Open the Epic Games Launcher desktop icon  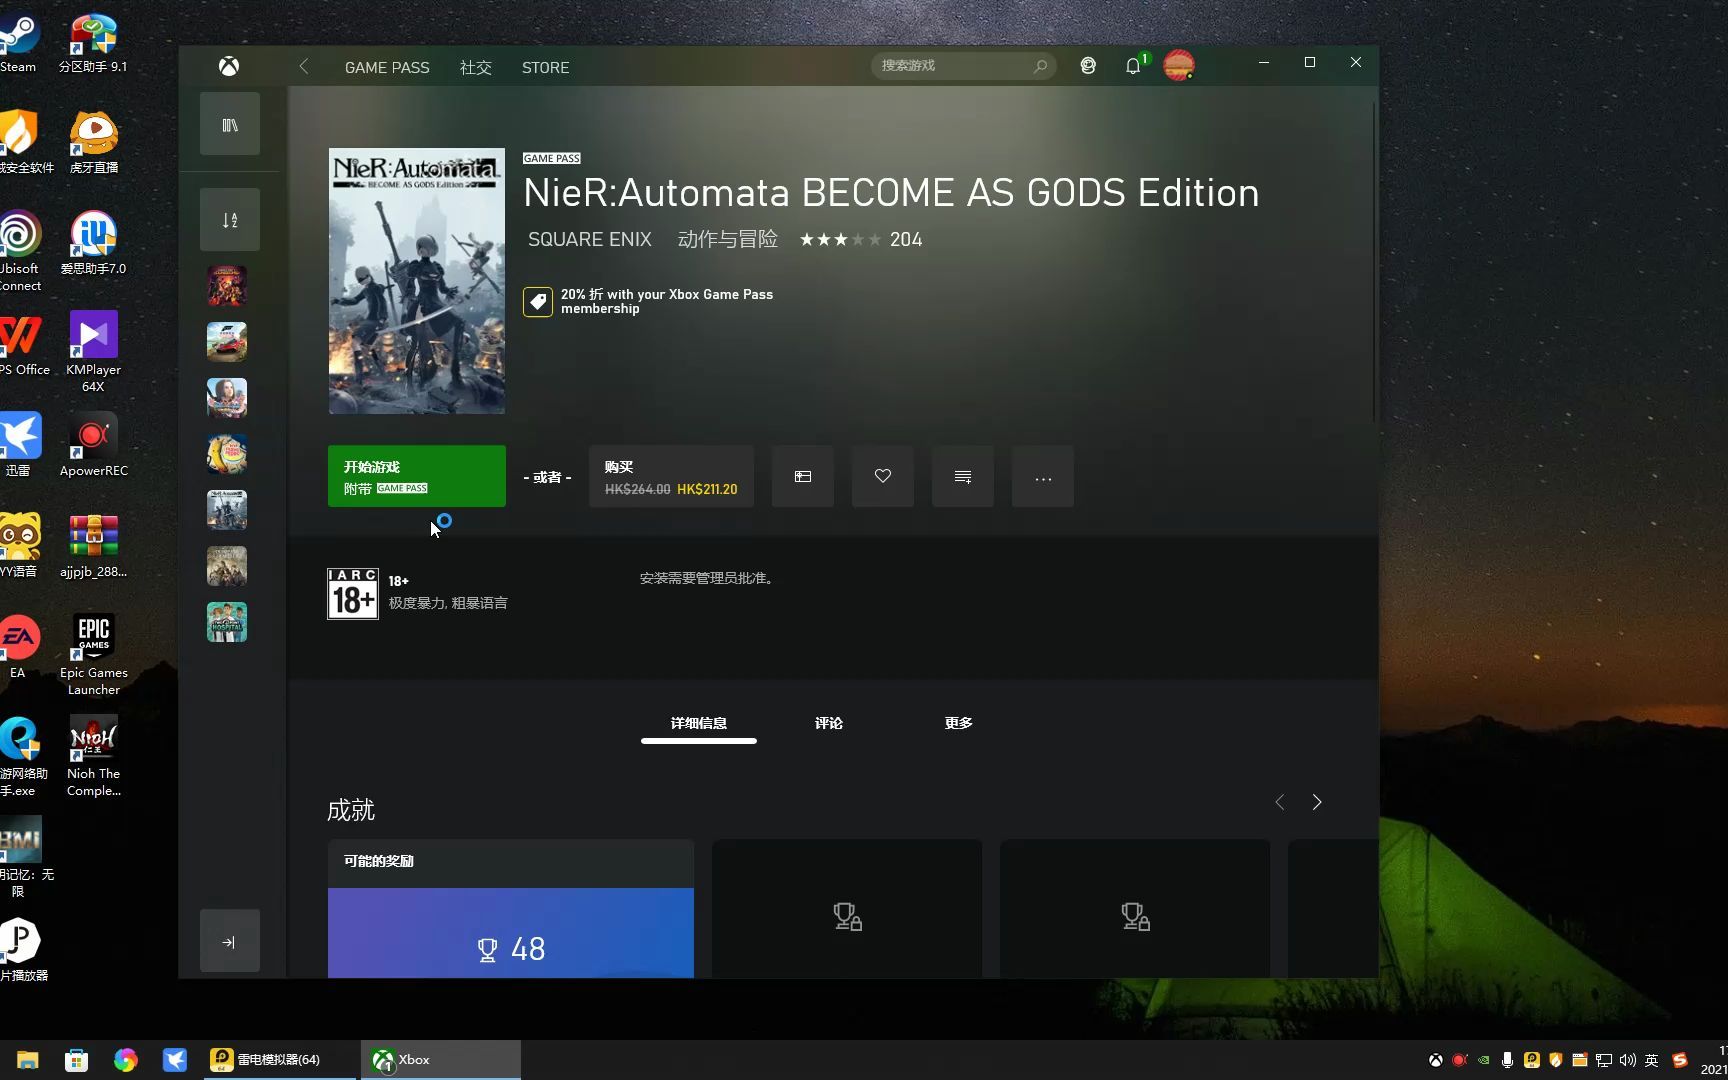[x=94, y=654]
